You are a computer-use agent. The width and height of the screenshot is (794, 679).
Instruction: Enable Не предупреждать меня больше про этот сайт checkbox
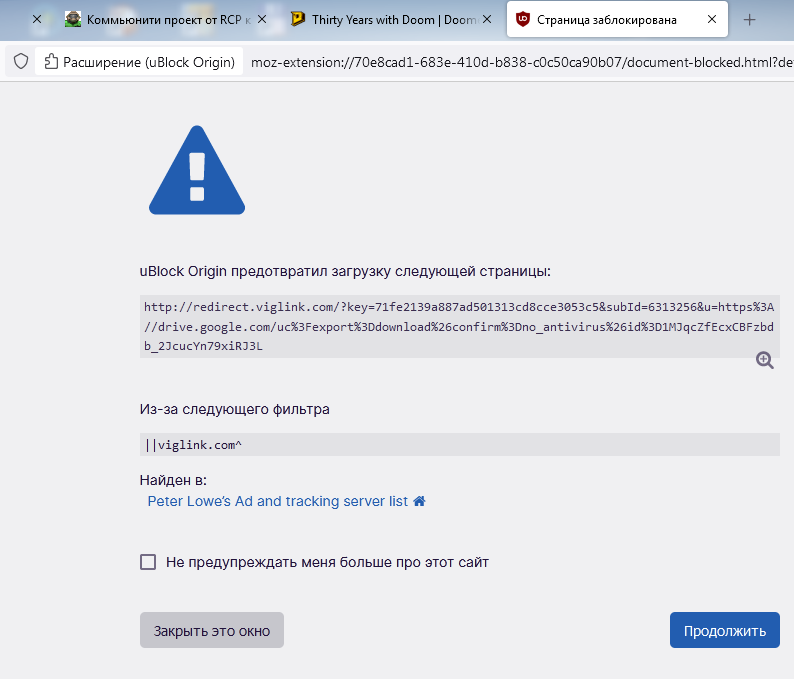point(148,562)
